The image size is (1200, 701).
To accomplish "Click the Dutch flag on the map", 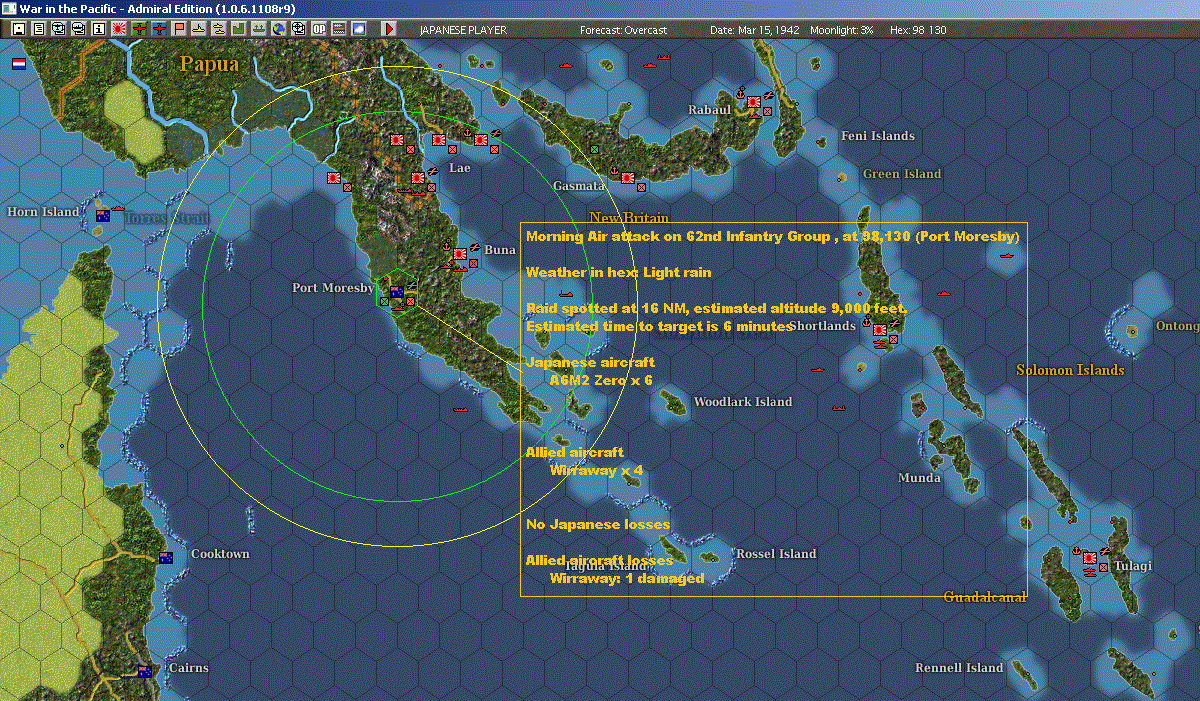I will click(x=18, y=63).
